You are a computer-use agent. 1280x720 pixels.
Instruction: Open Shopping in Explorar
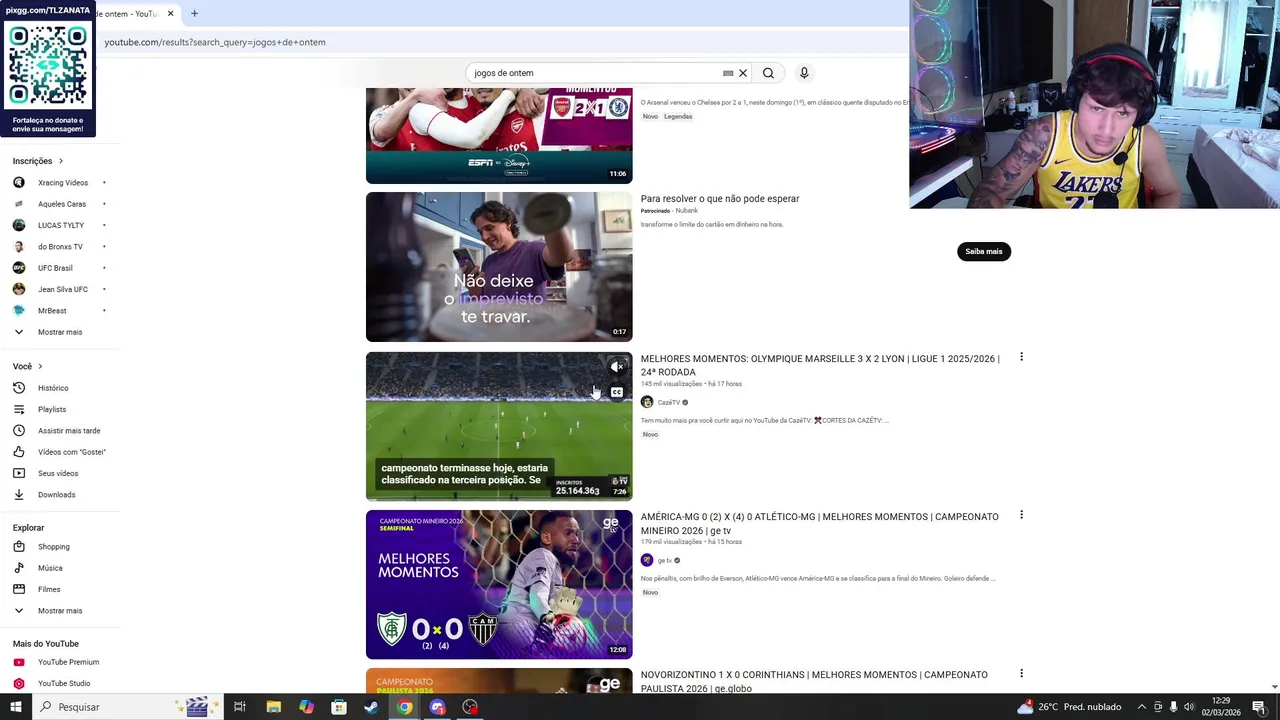54,547
